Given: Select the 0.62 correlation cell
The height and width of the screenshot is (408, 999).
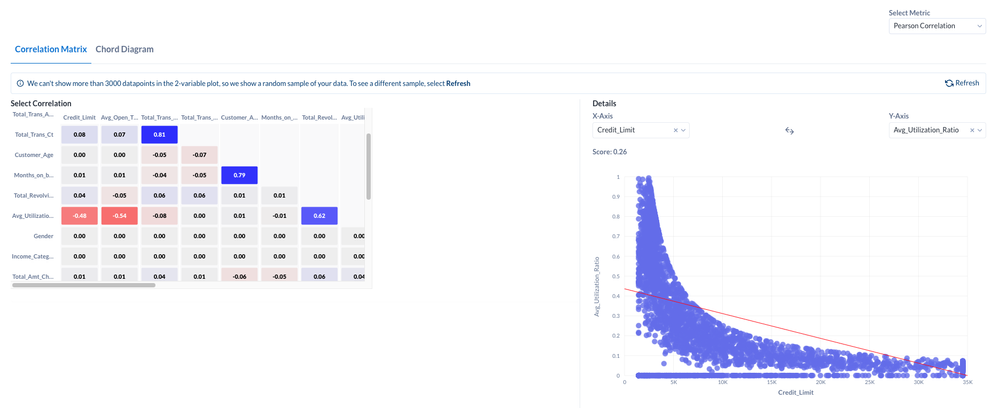Looking at the screenshot, I should [x=319, y=216].
